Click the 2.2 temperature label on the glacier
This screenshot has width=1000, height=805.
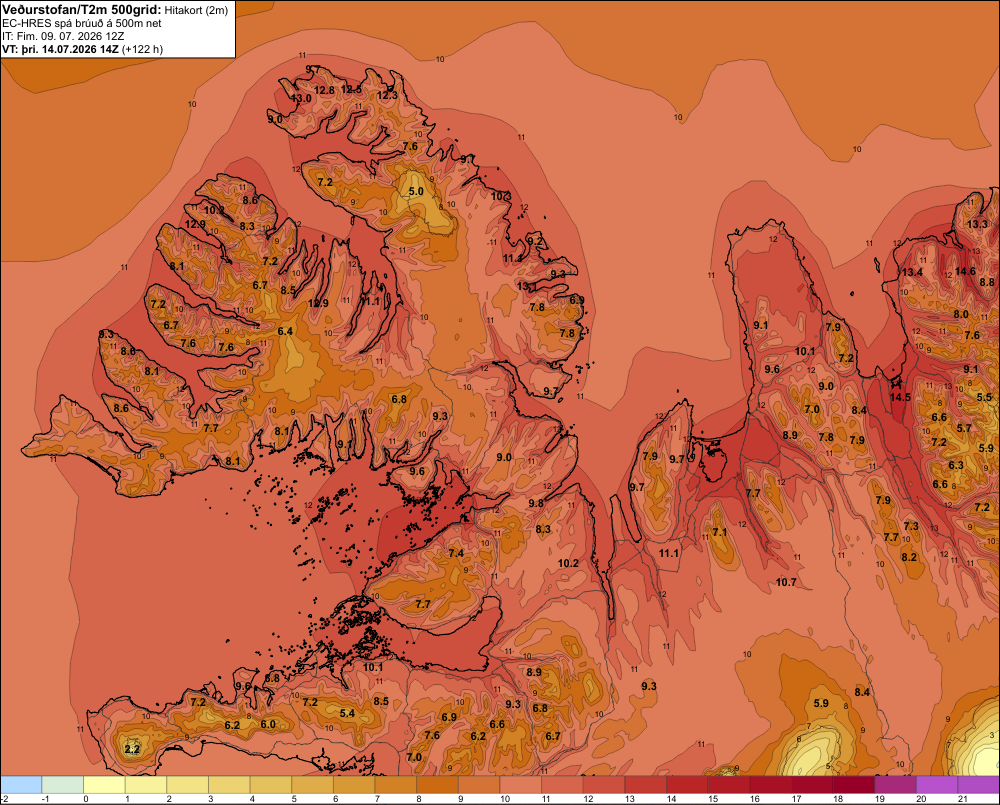(133, 749)
